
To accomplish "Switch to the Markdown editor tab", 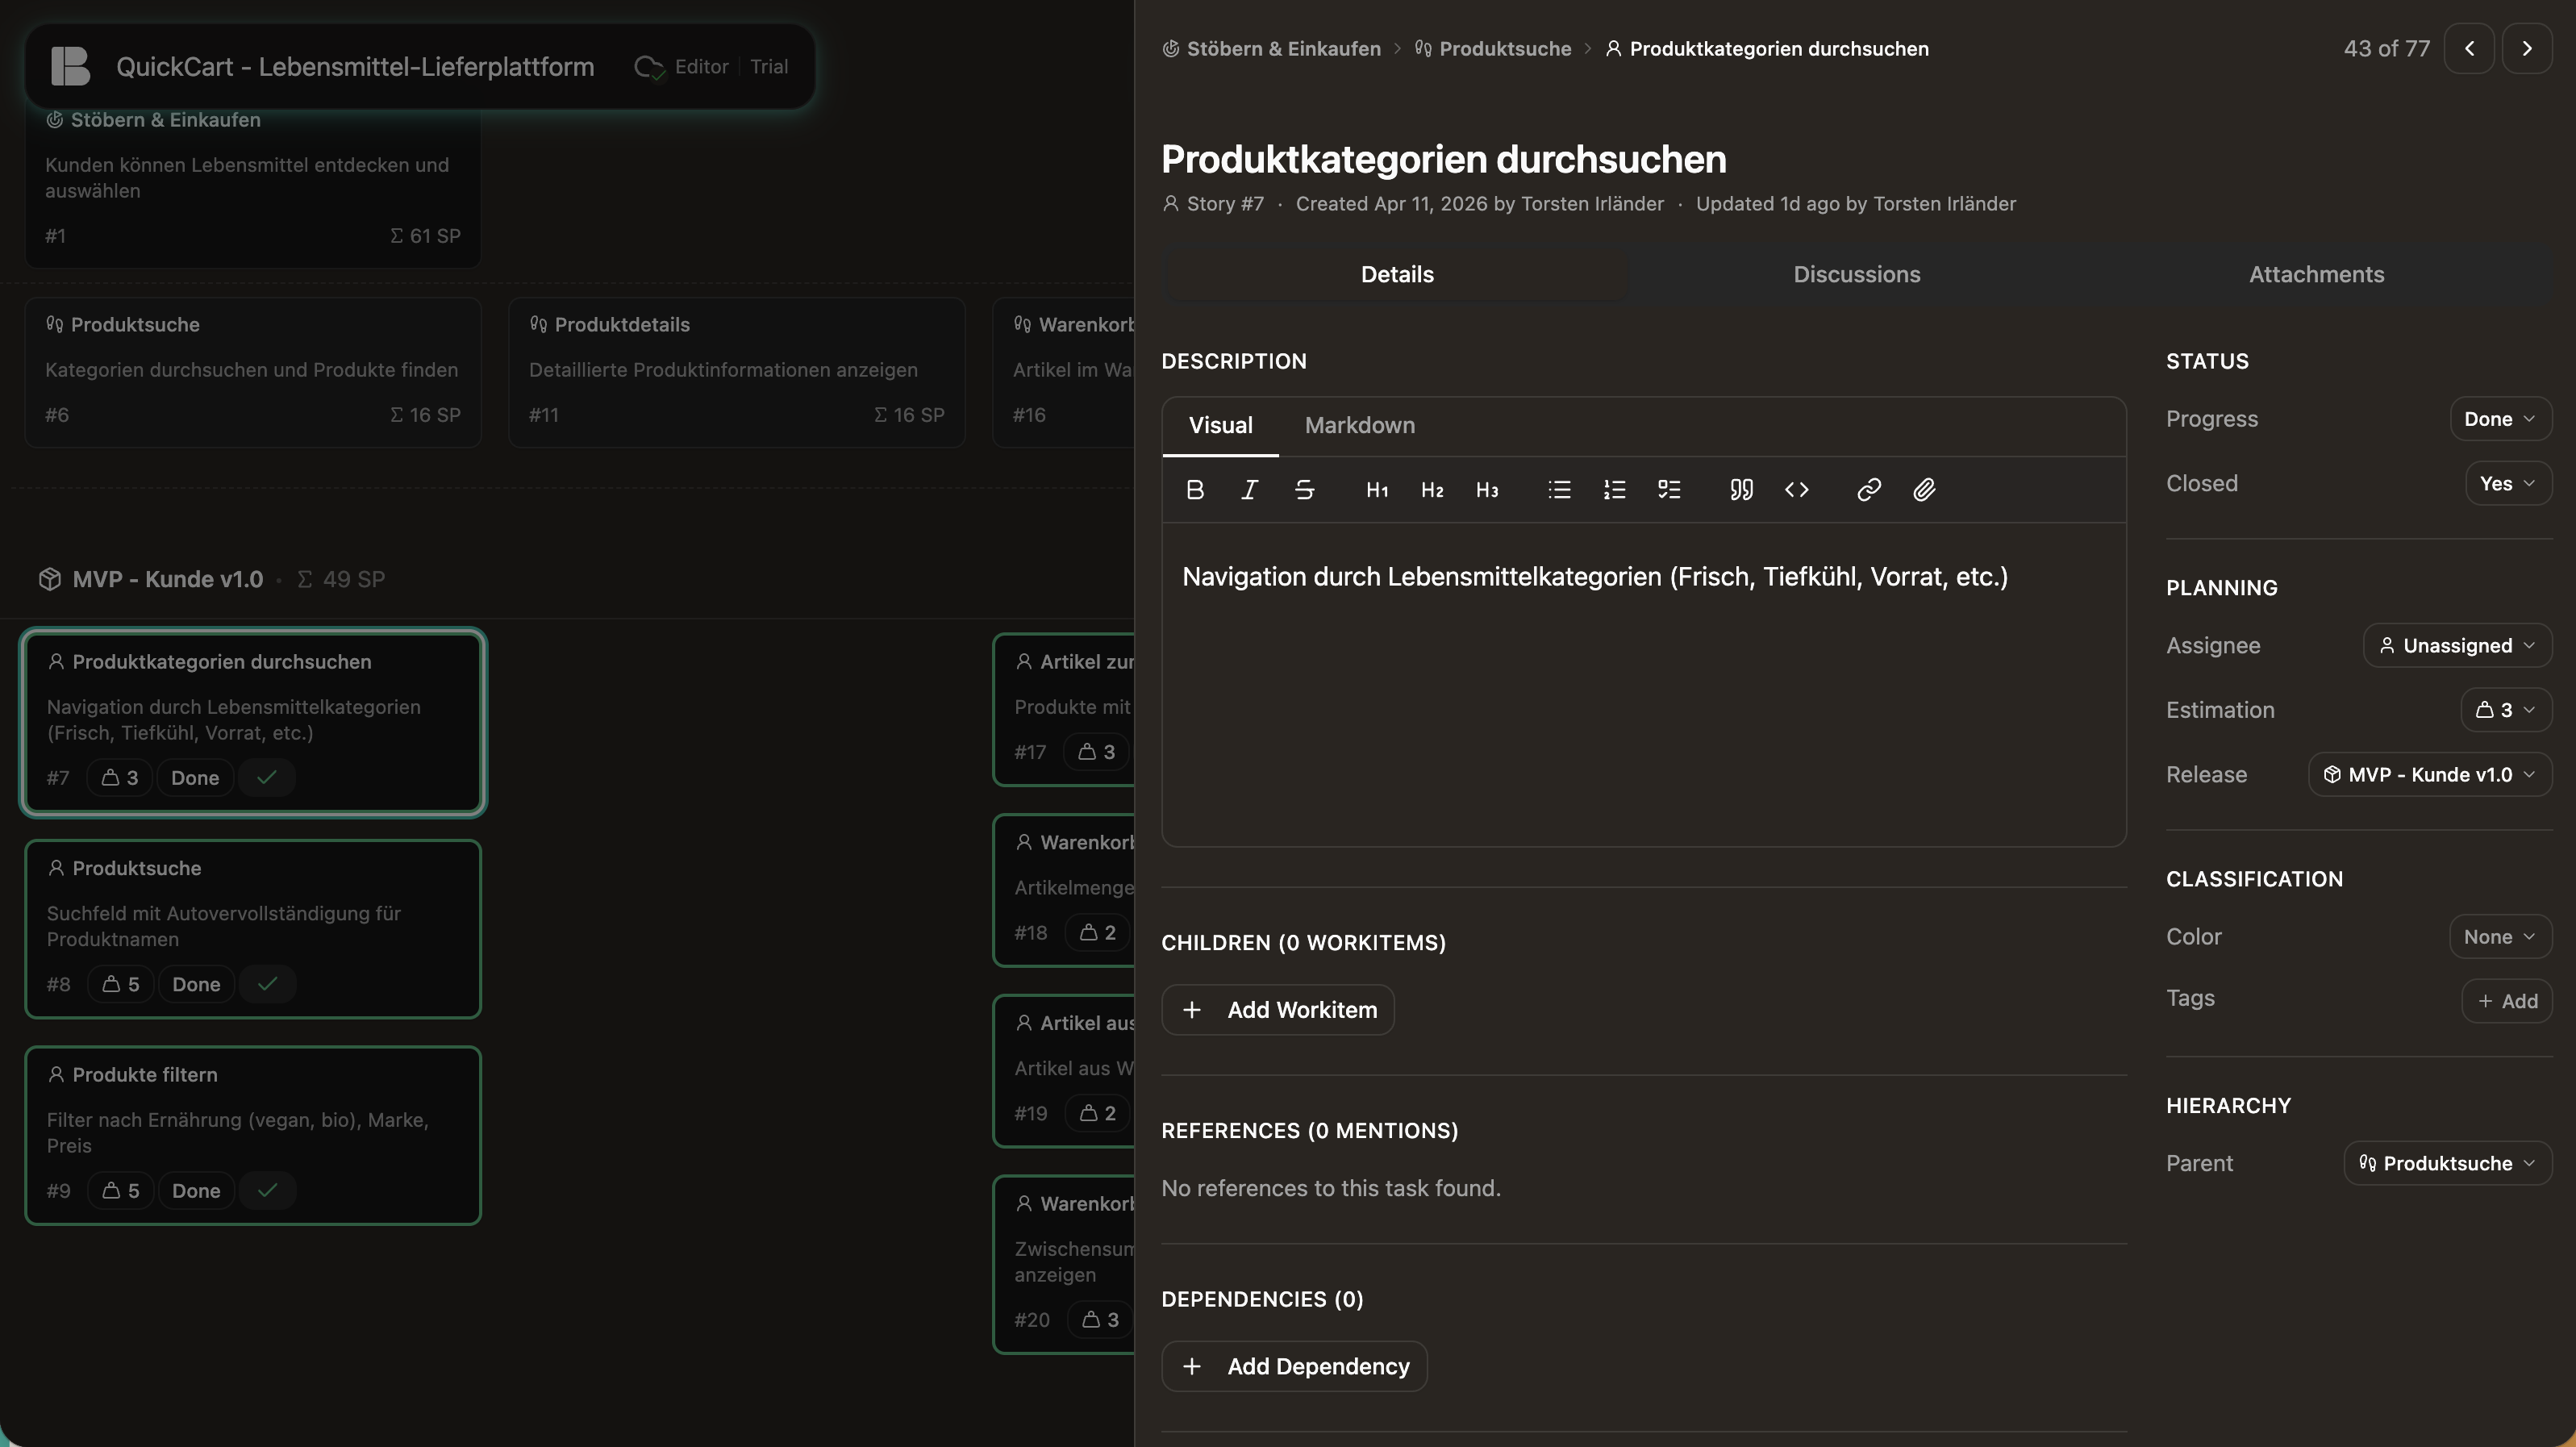I will [x=1359, y=426].
